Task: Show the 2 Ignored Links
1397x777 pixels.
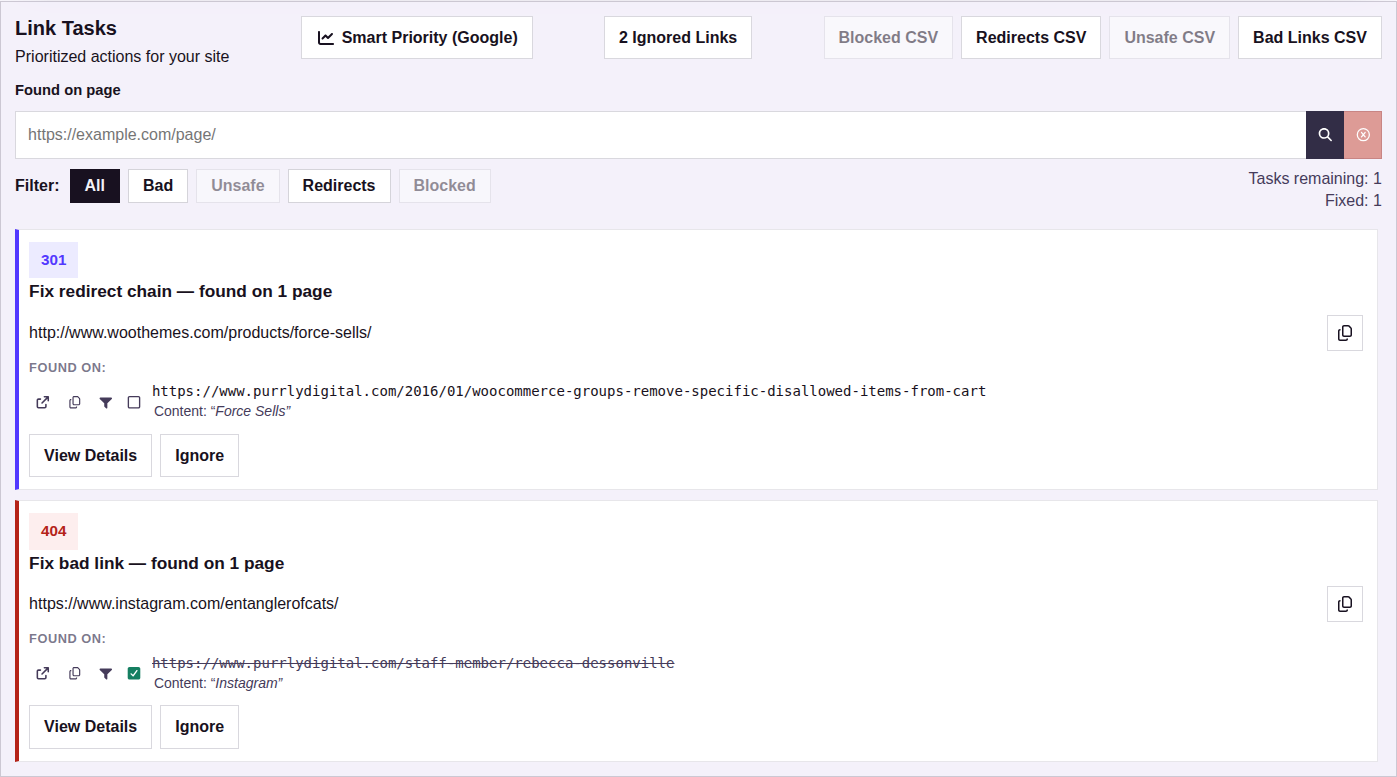Action: point(678,38)
